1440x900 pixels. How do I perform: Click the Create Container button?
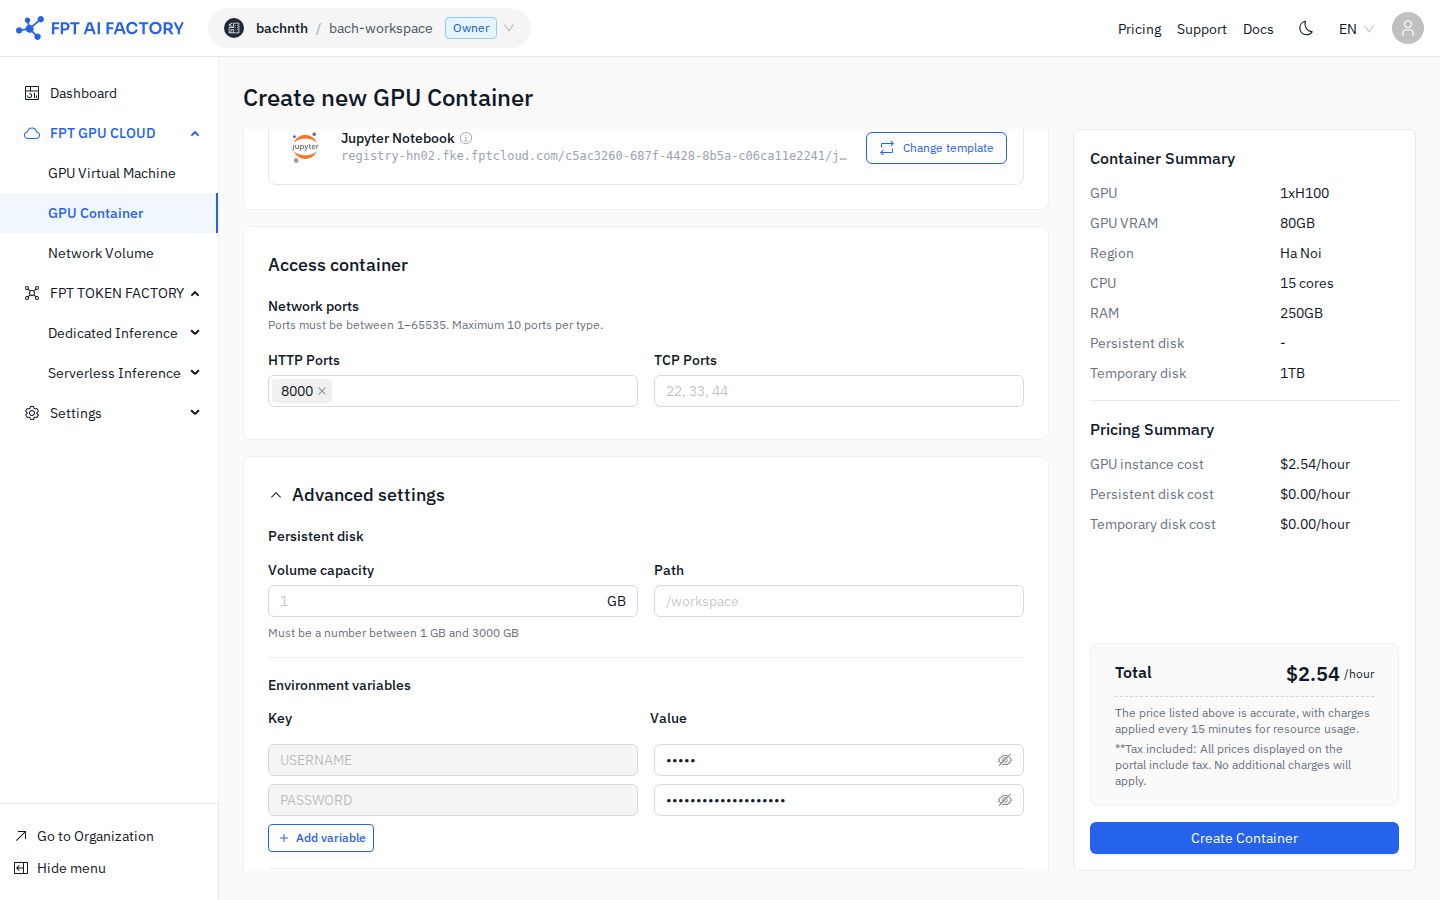coord(1244,838)
